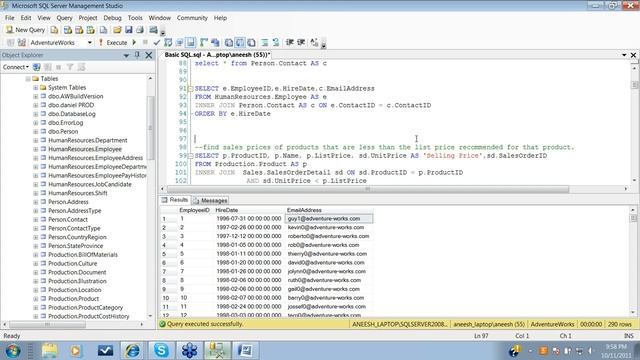Click the Open File folder icon

point(117,30)
